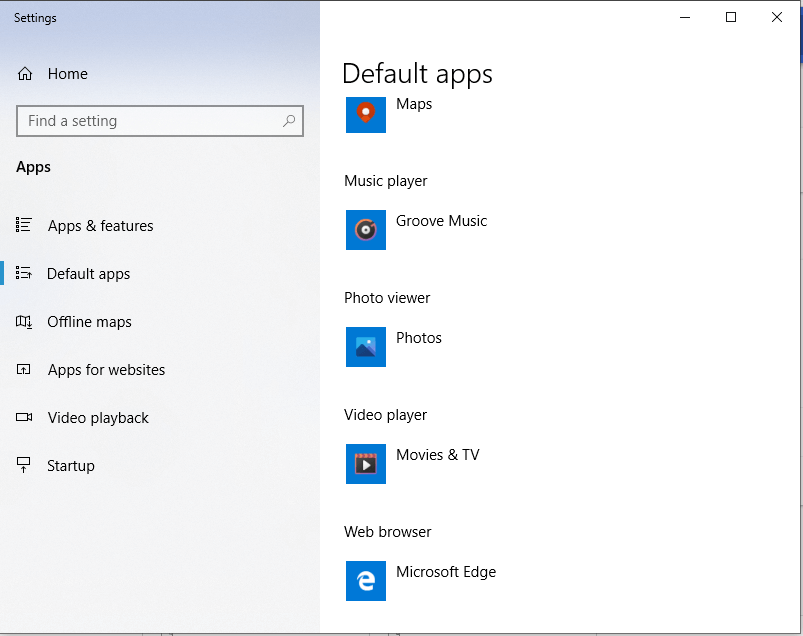Click the Video playback camera icon
Image resolution: width=803 pixels, height=636 pixels.
[24, 417]
